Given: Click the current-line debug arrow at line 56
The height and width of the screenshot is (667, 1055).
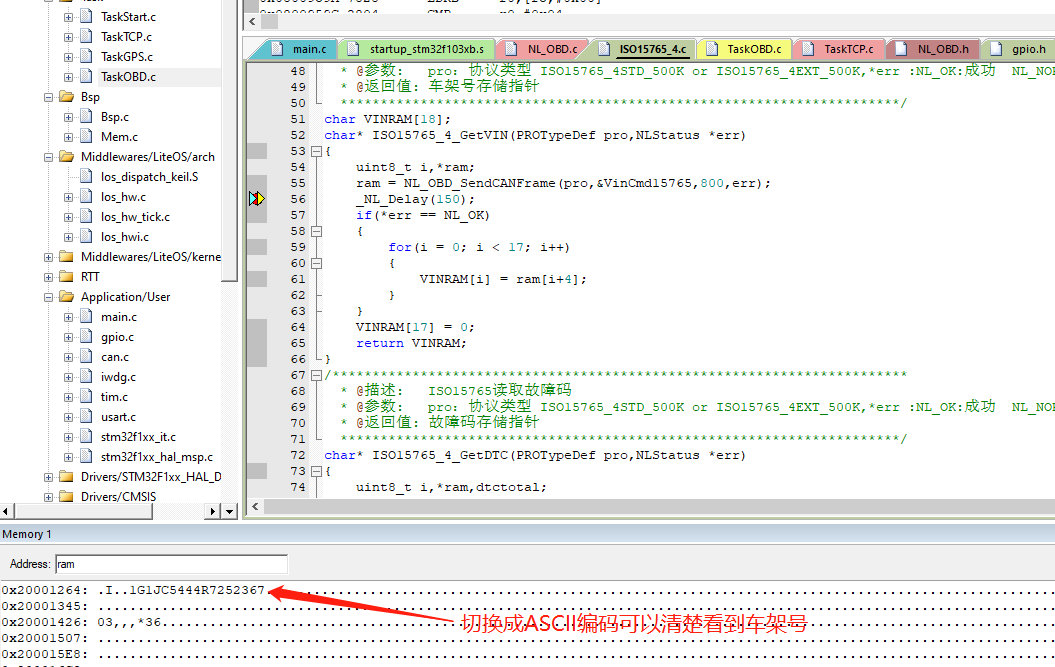Looking at the screenshot, I should [257, 199].
